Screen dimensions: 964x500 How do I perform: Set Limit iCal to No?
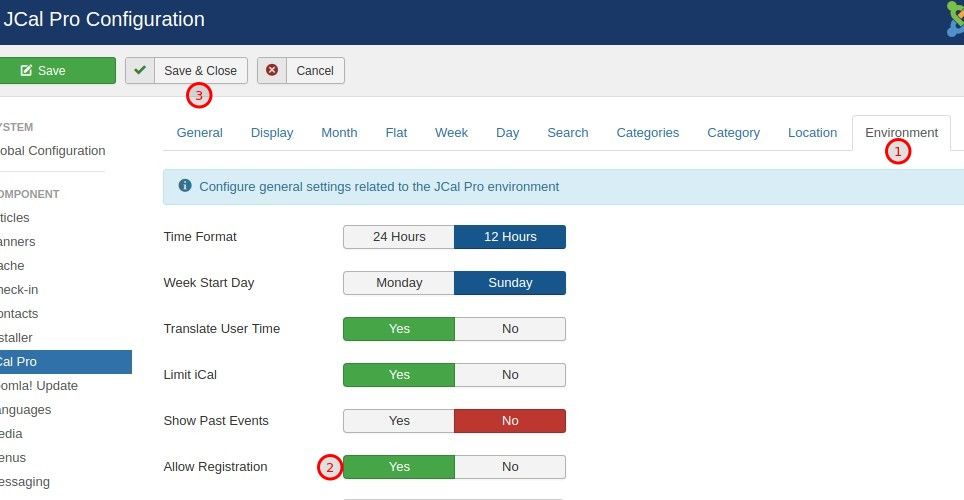tap(510, 375)
